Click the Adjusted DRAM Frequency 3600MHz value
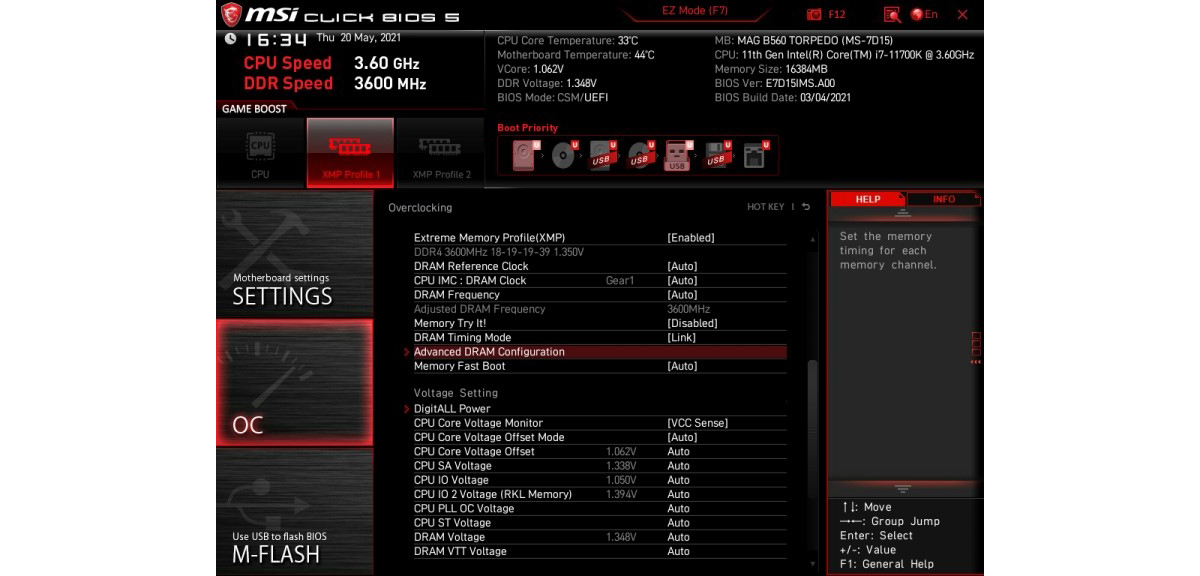 (688, 309)
